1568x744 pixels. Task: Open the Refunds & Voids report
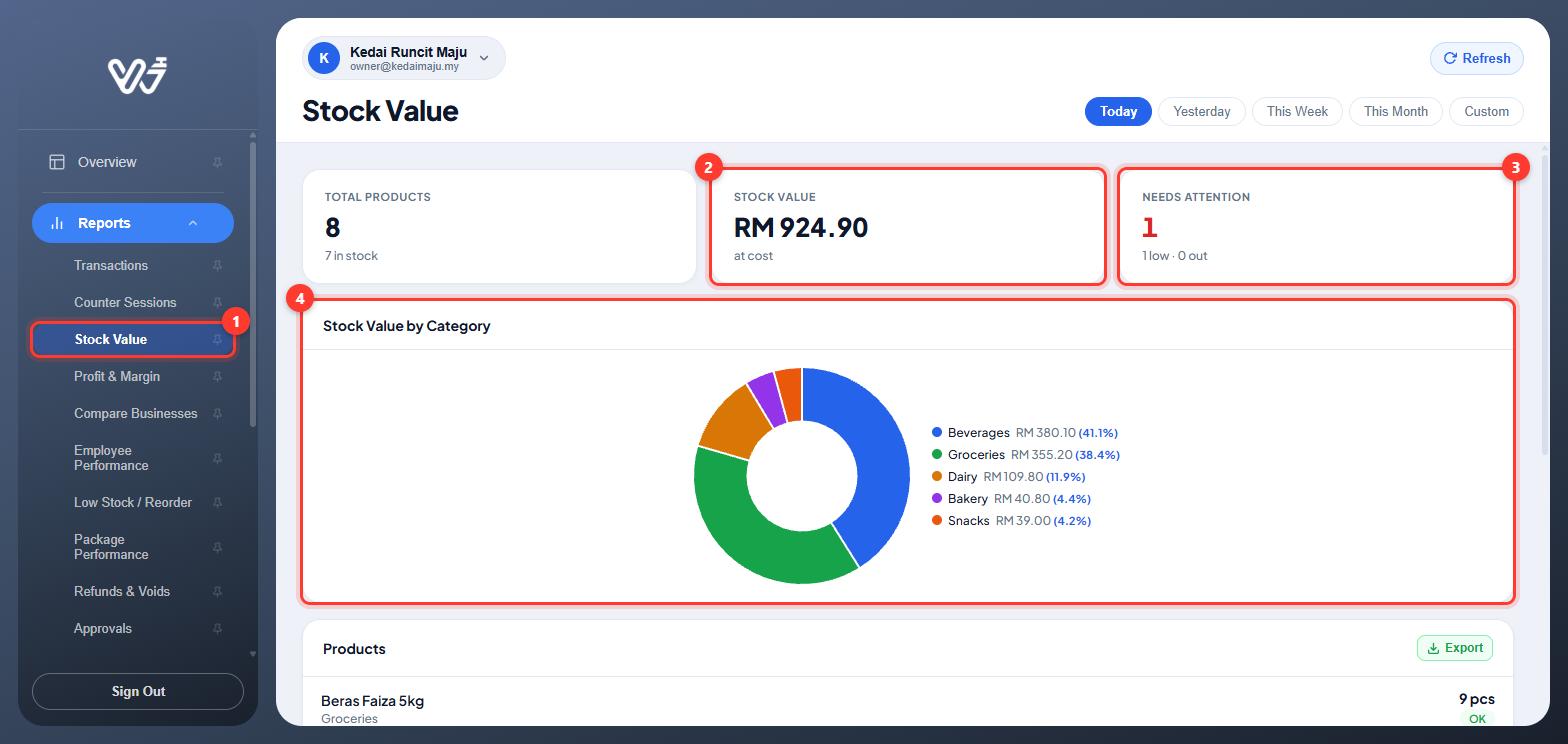[122, 591]
